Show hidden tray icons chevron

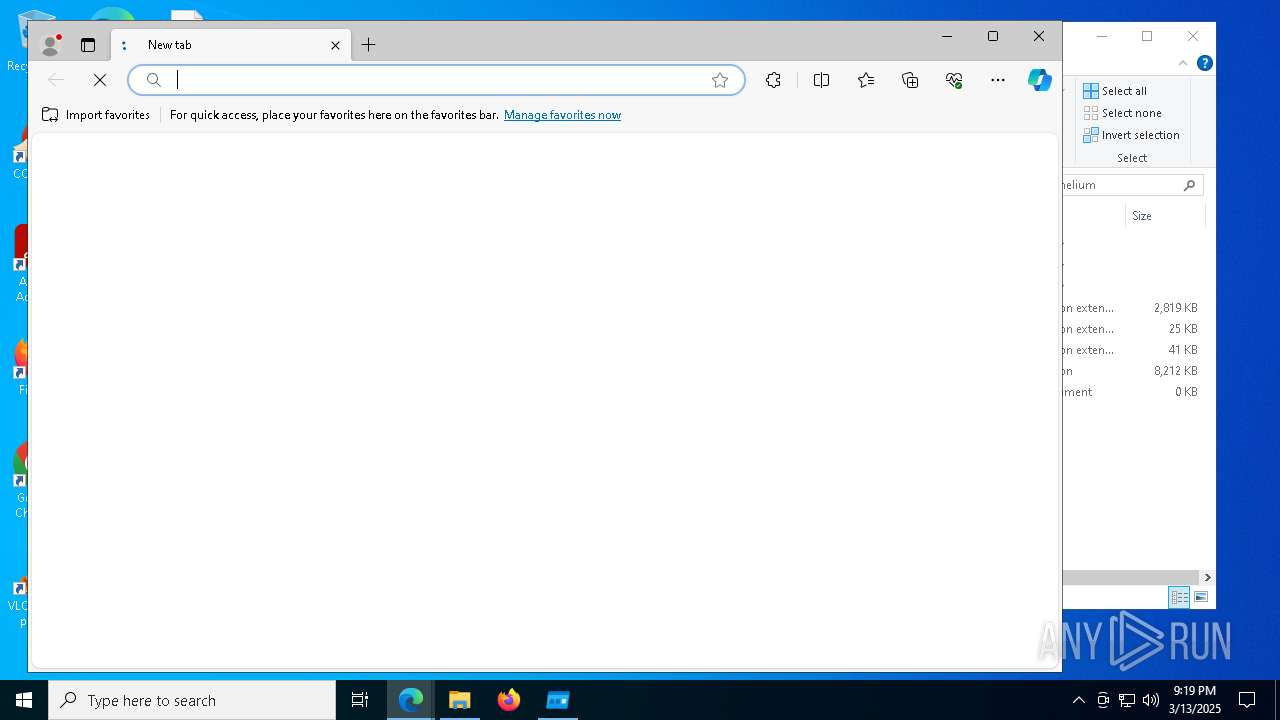(x=1078, y=700)
